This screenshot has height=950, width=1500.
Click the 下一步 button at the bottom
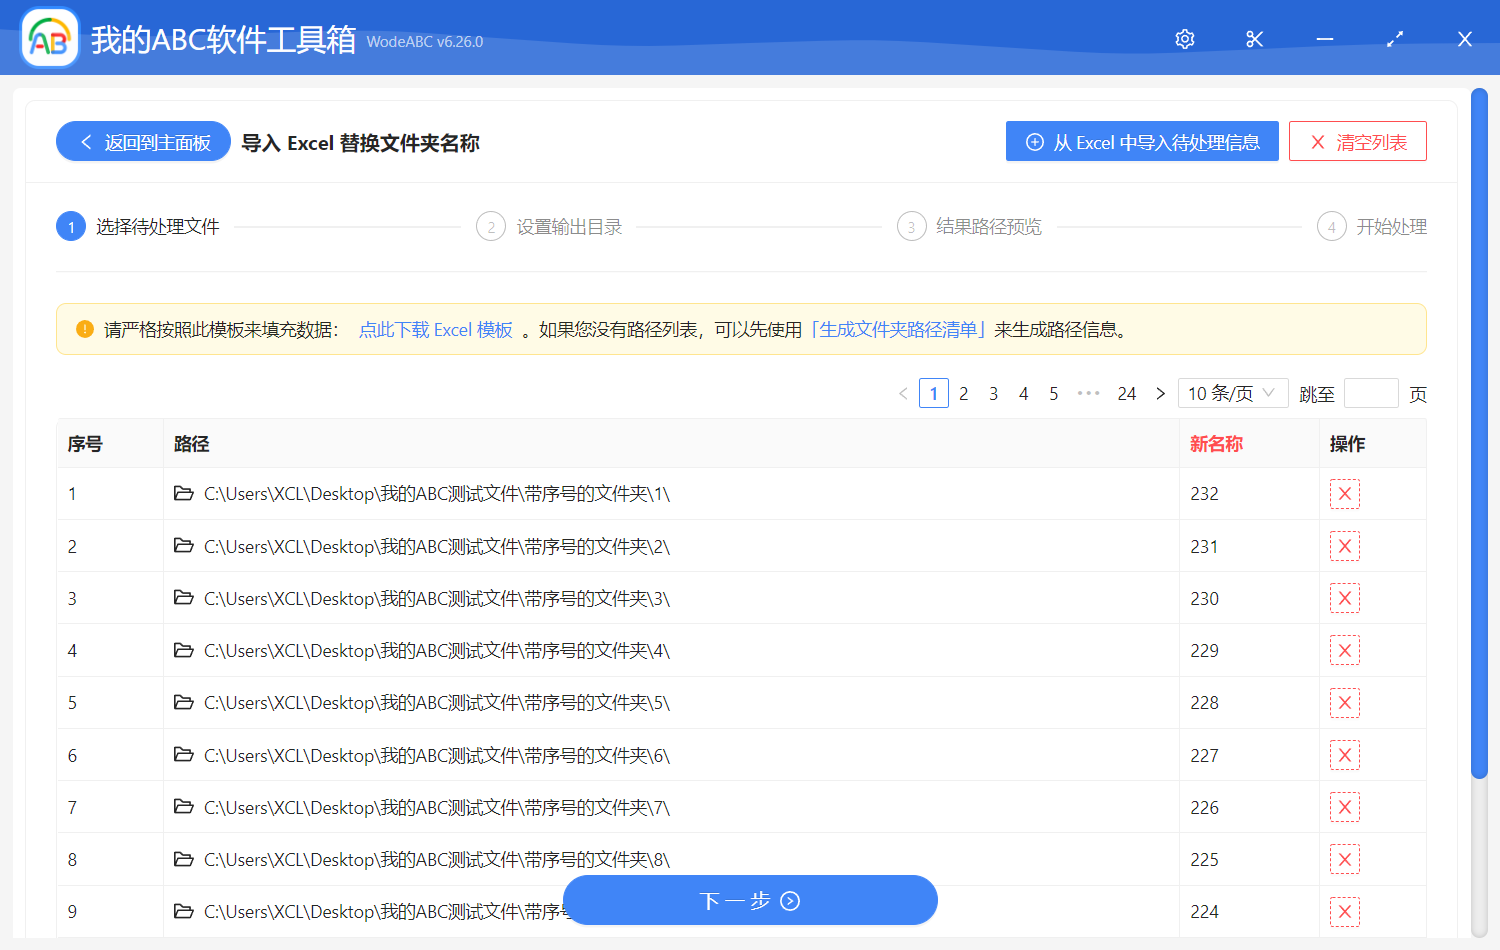pos(750,900)
